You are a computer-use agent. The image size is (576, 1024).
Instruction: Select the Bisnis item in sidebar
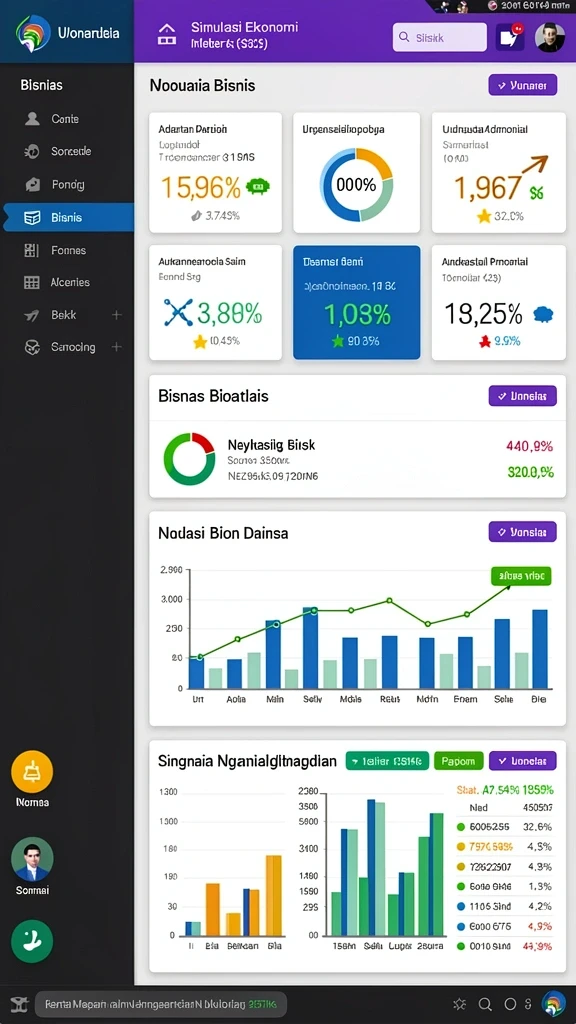[67, 217]
